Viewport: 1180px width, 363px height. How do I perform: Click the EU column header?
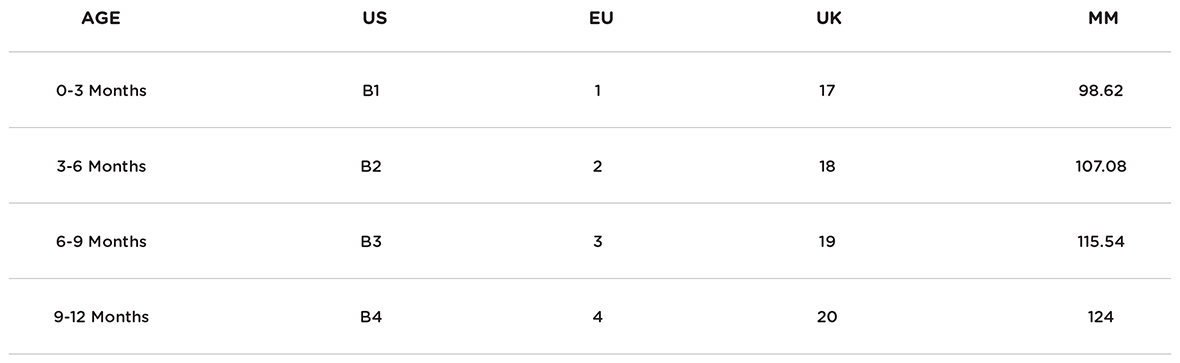(601, 19)
